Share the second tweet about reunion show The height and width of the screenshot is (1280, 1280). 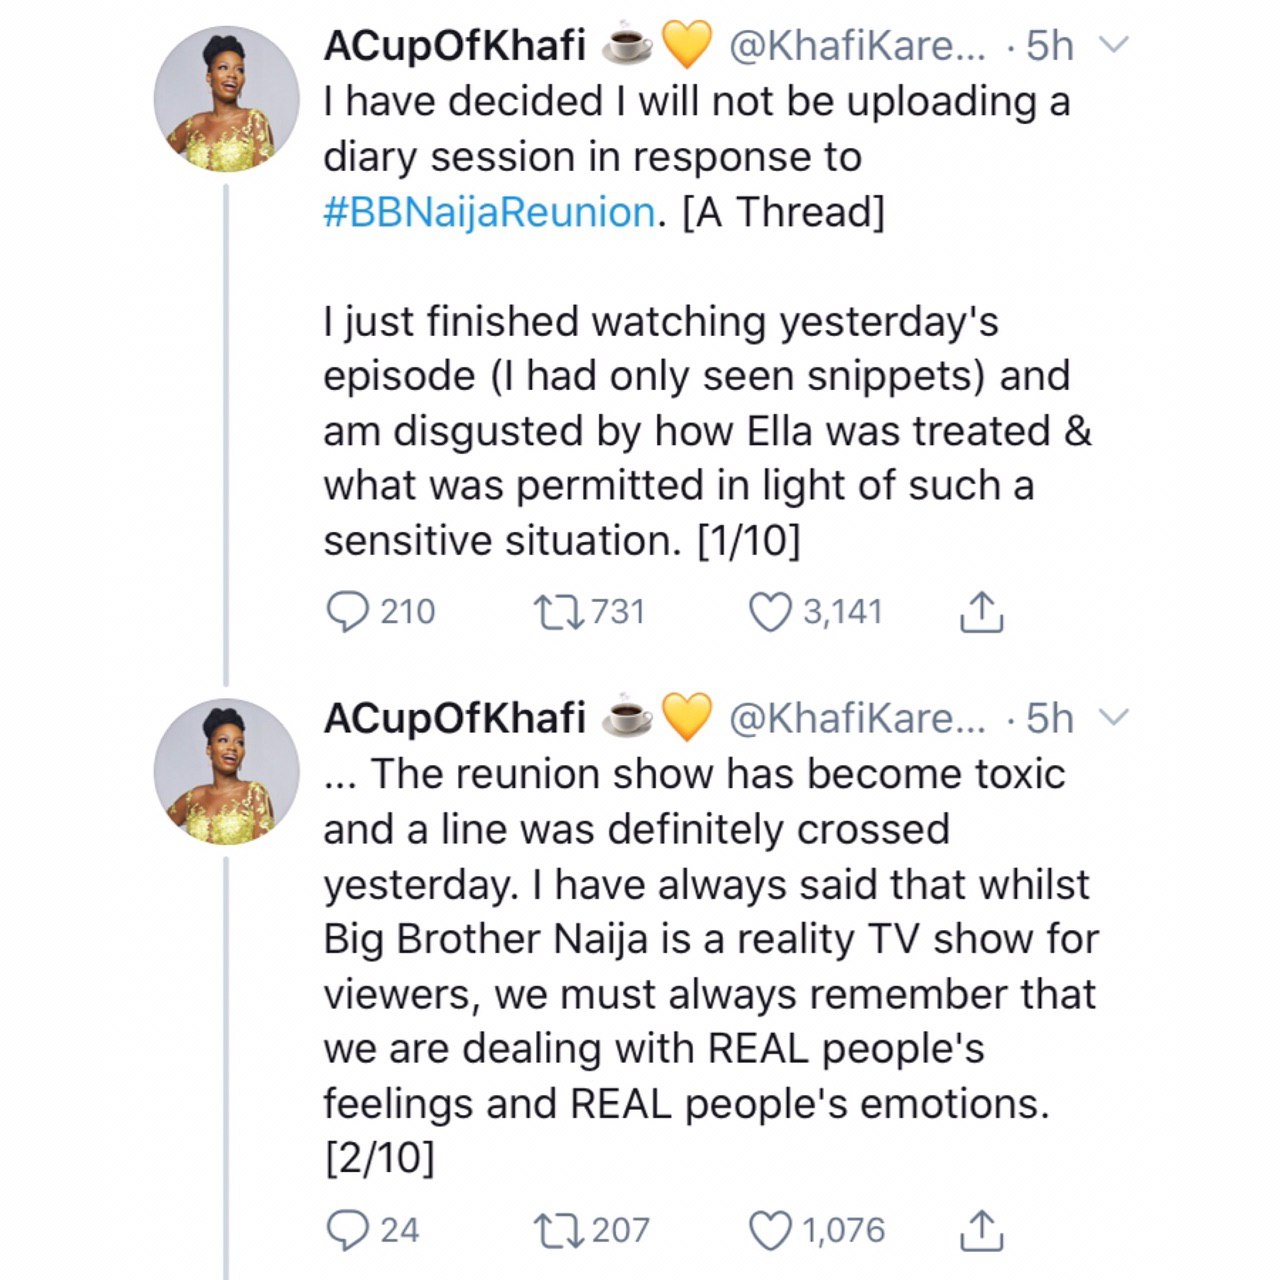coord(981,1230)
